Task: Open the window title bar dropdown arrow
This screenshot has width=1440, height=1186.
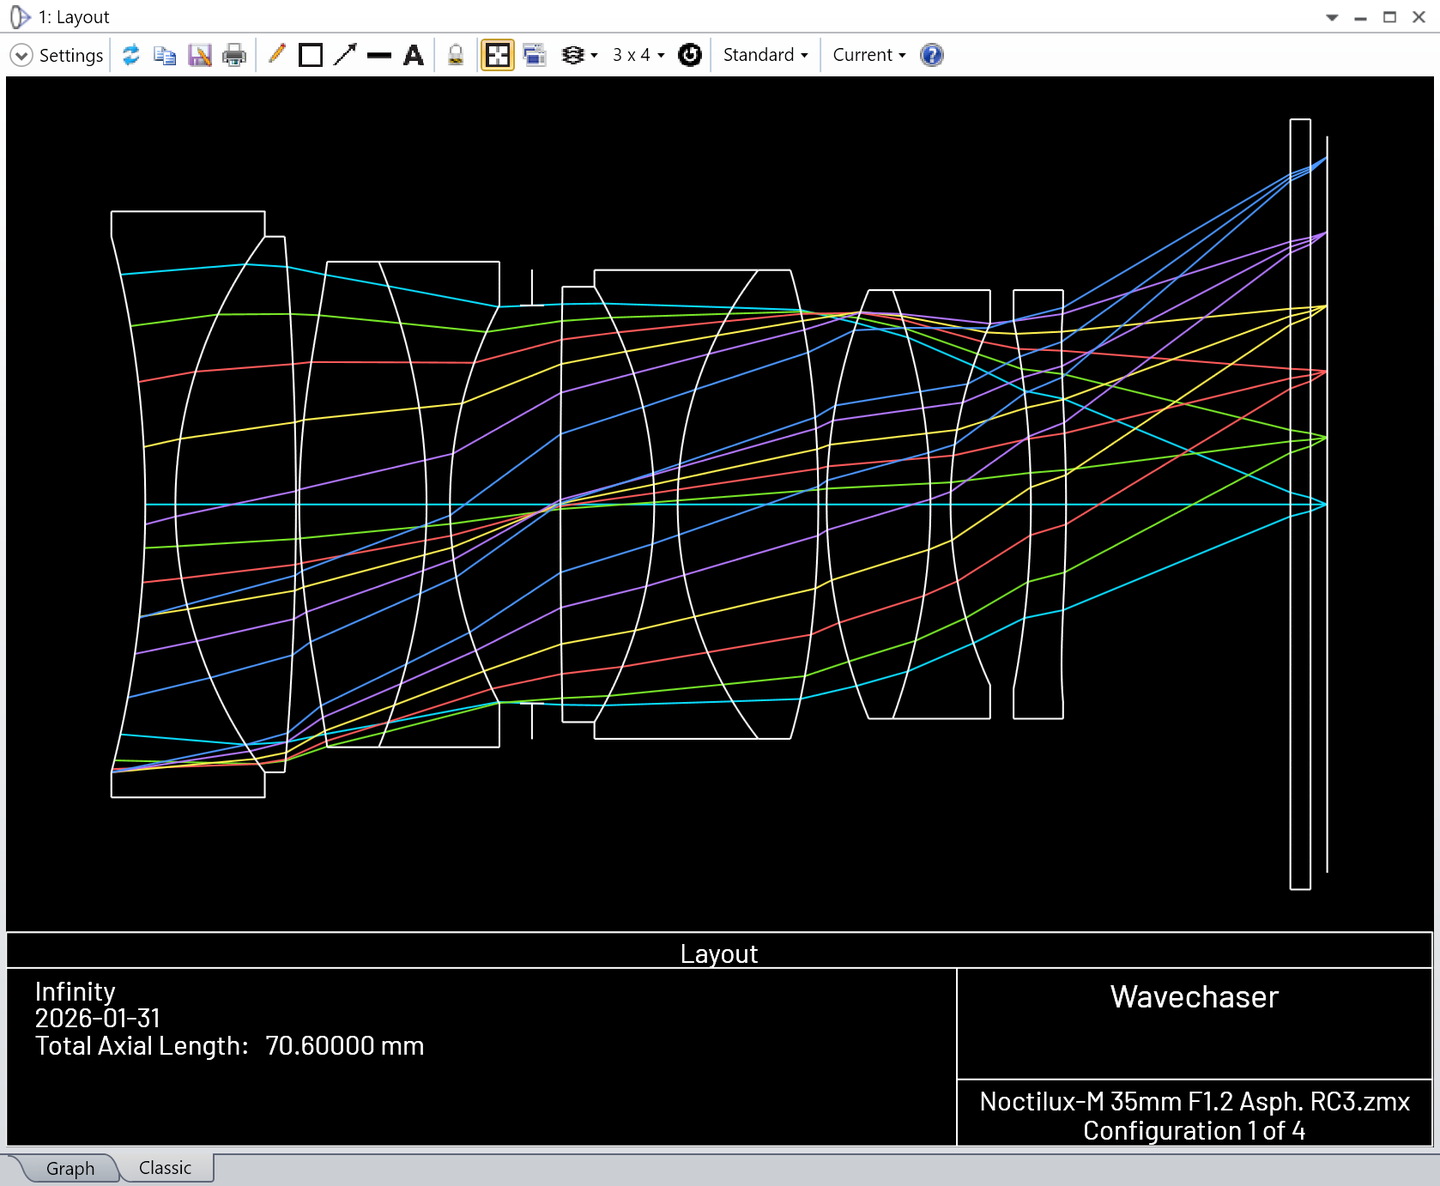Action: point(1332,17)
